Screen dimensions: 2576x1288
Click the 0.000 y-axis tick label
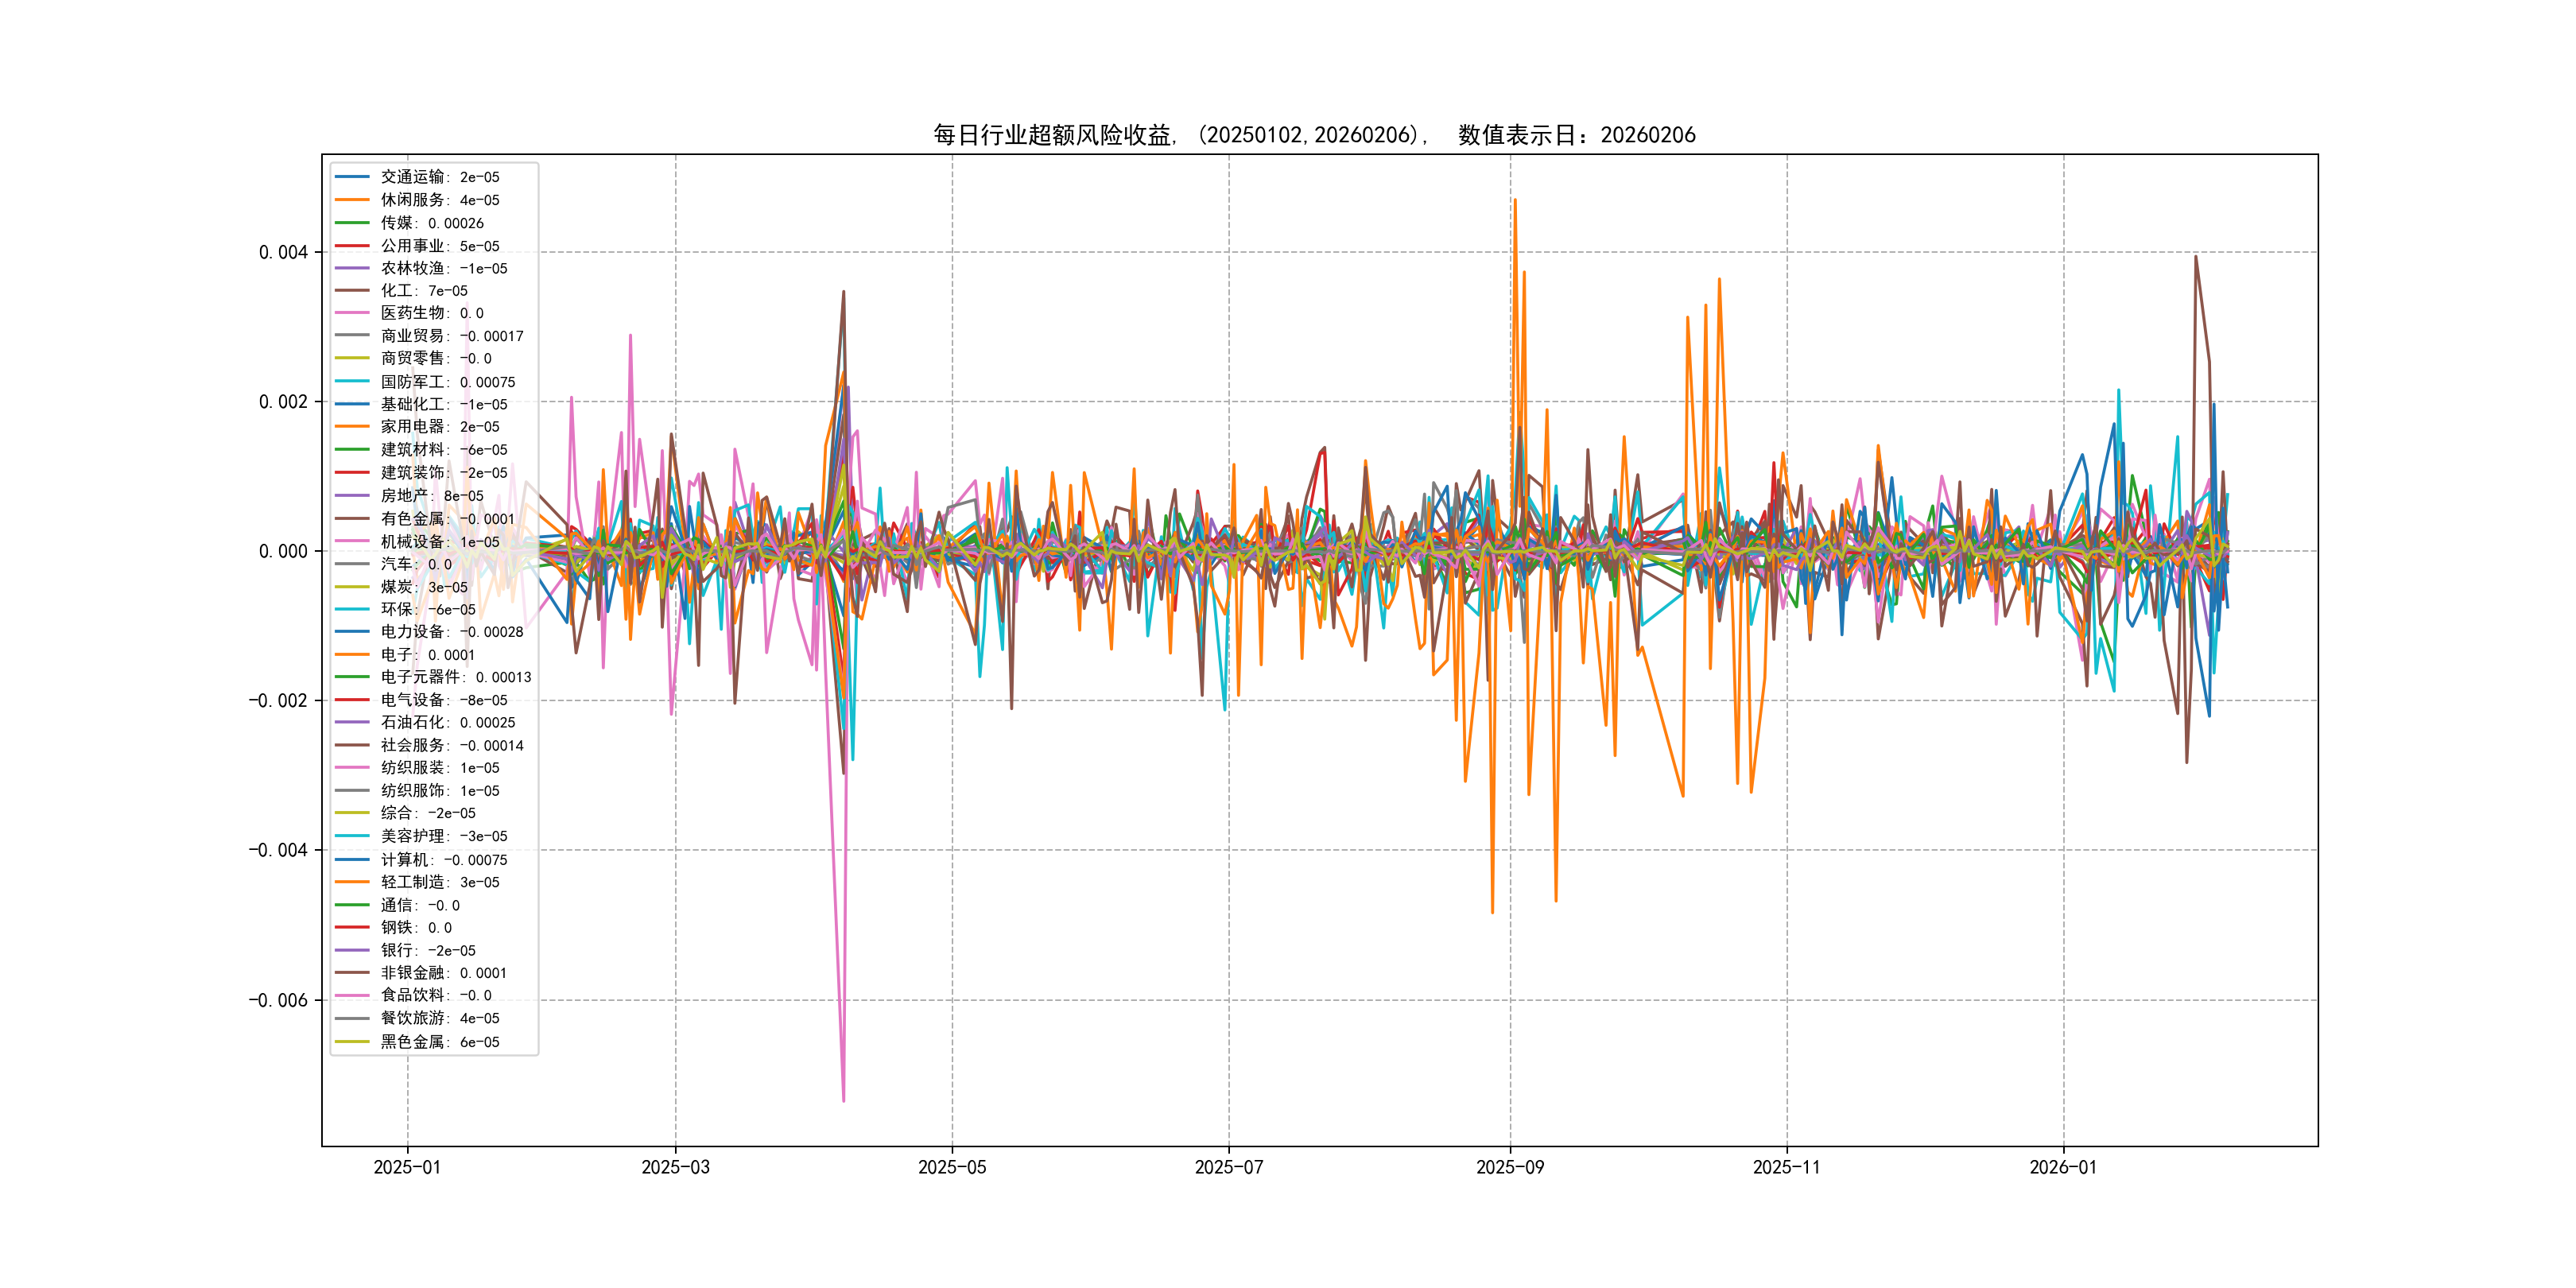click(x=283, y=552)
